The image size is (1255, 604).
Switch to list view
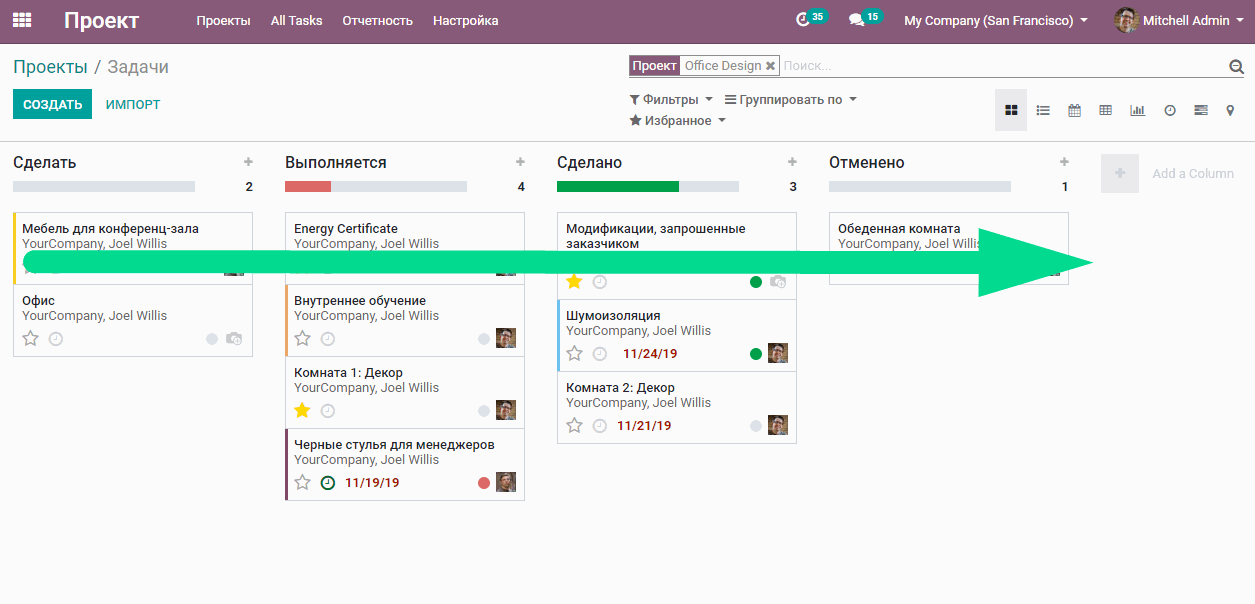1043,110
